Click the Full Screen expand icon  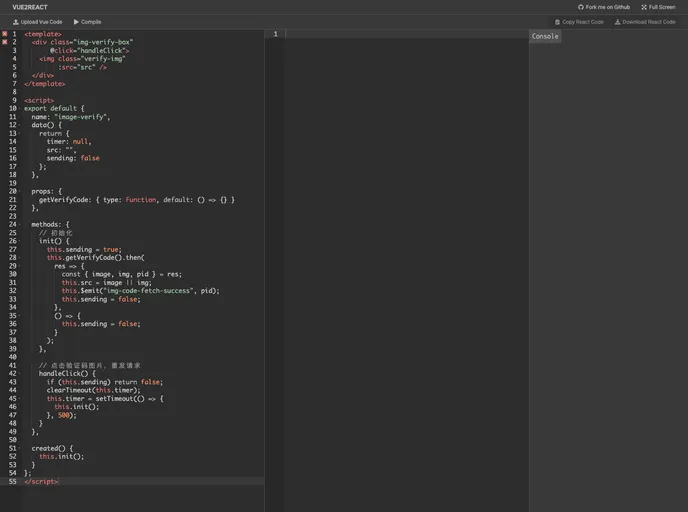pos(644,7)
